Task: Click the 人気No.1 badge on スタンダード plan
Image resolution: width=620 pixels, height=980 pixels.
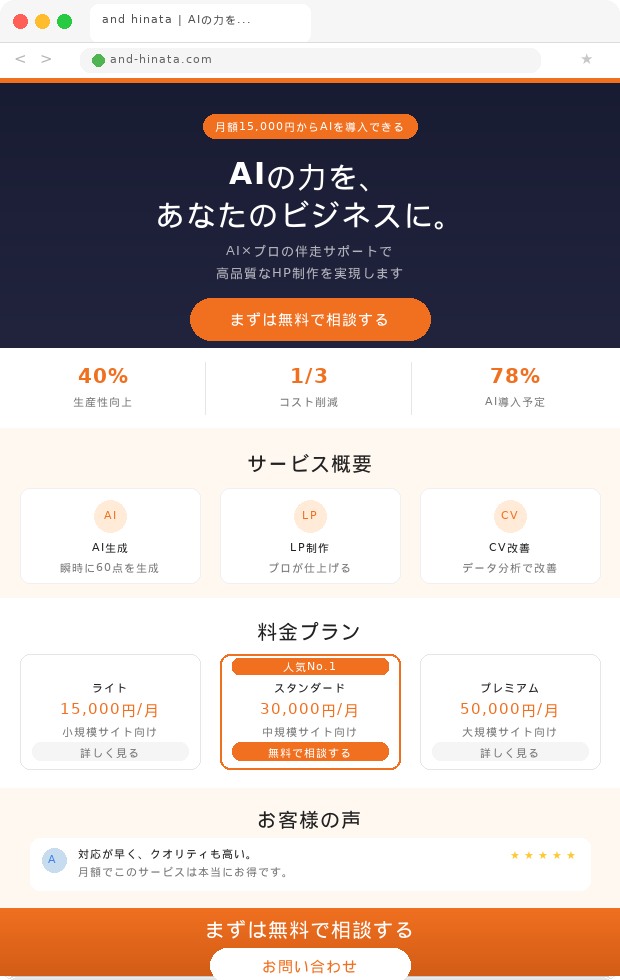Action: pyautogui.click(x=310, y=666)
